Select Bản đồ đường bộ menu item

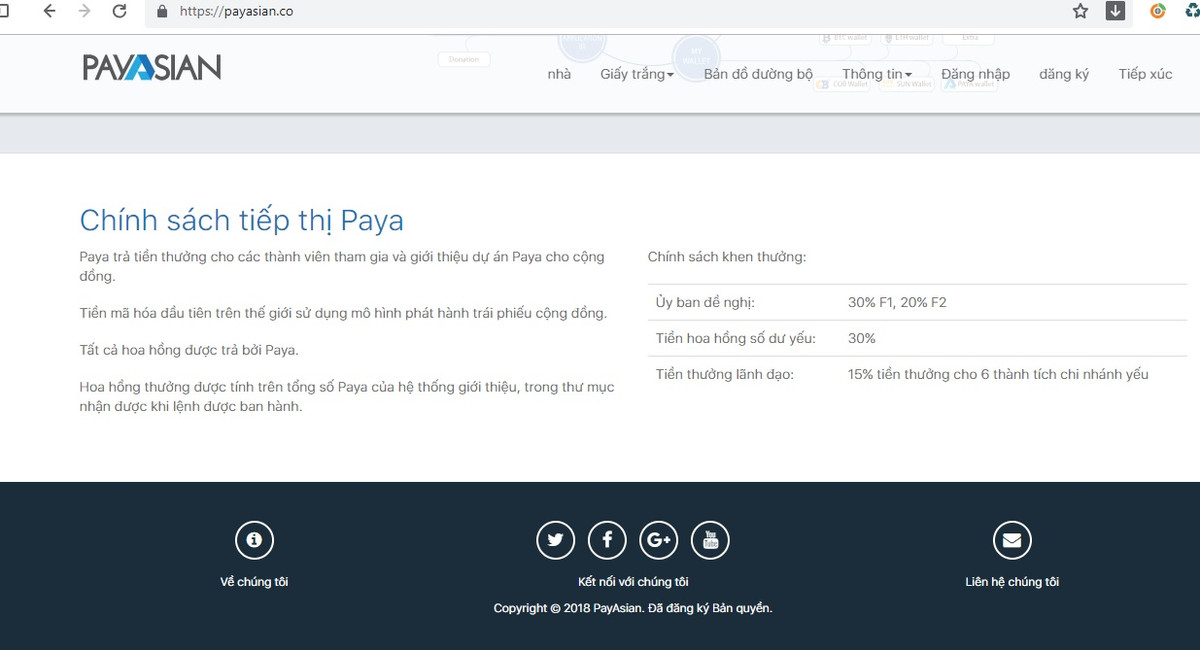758,74
